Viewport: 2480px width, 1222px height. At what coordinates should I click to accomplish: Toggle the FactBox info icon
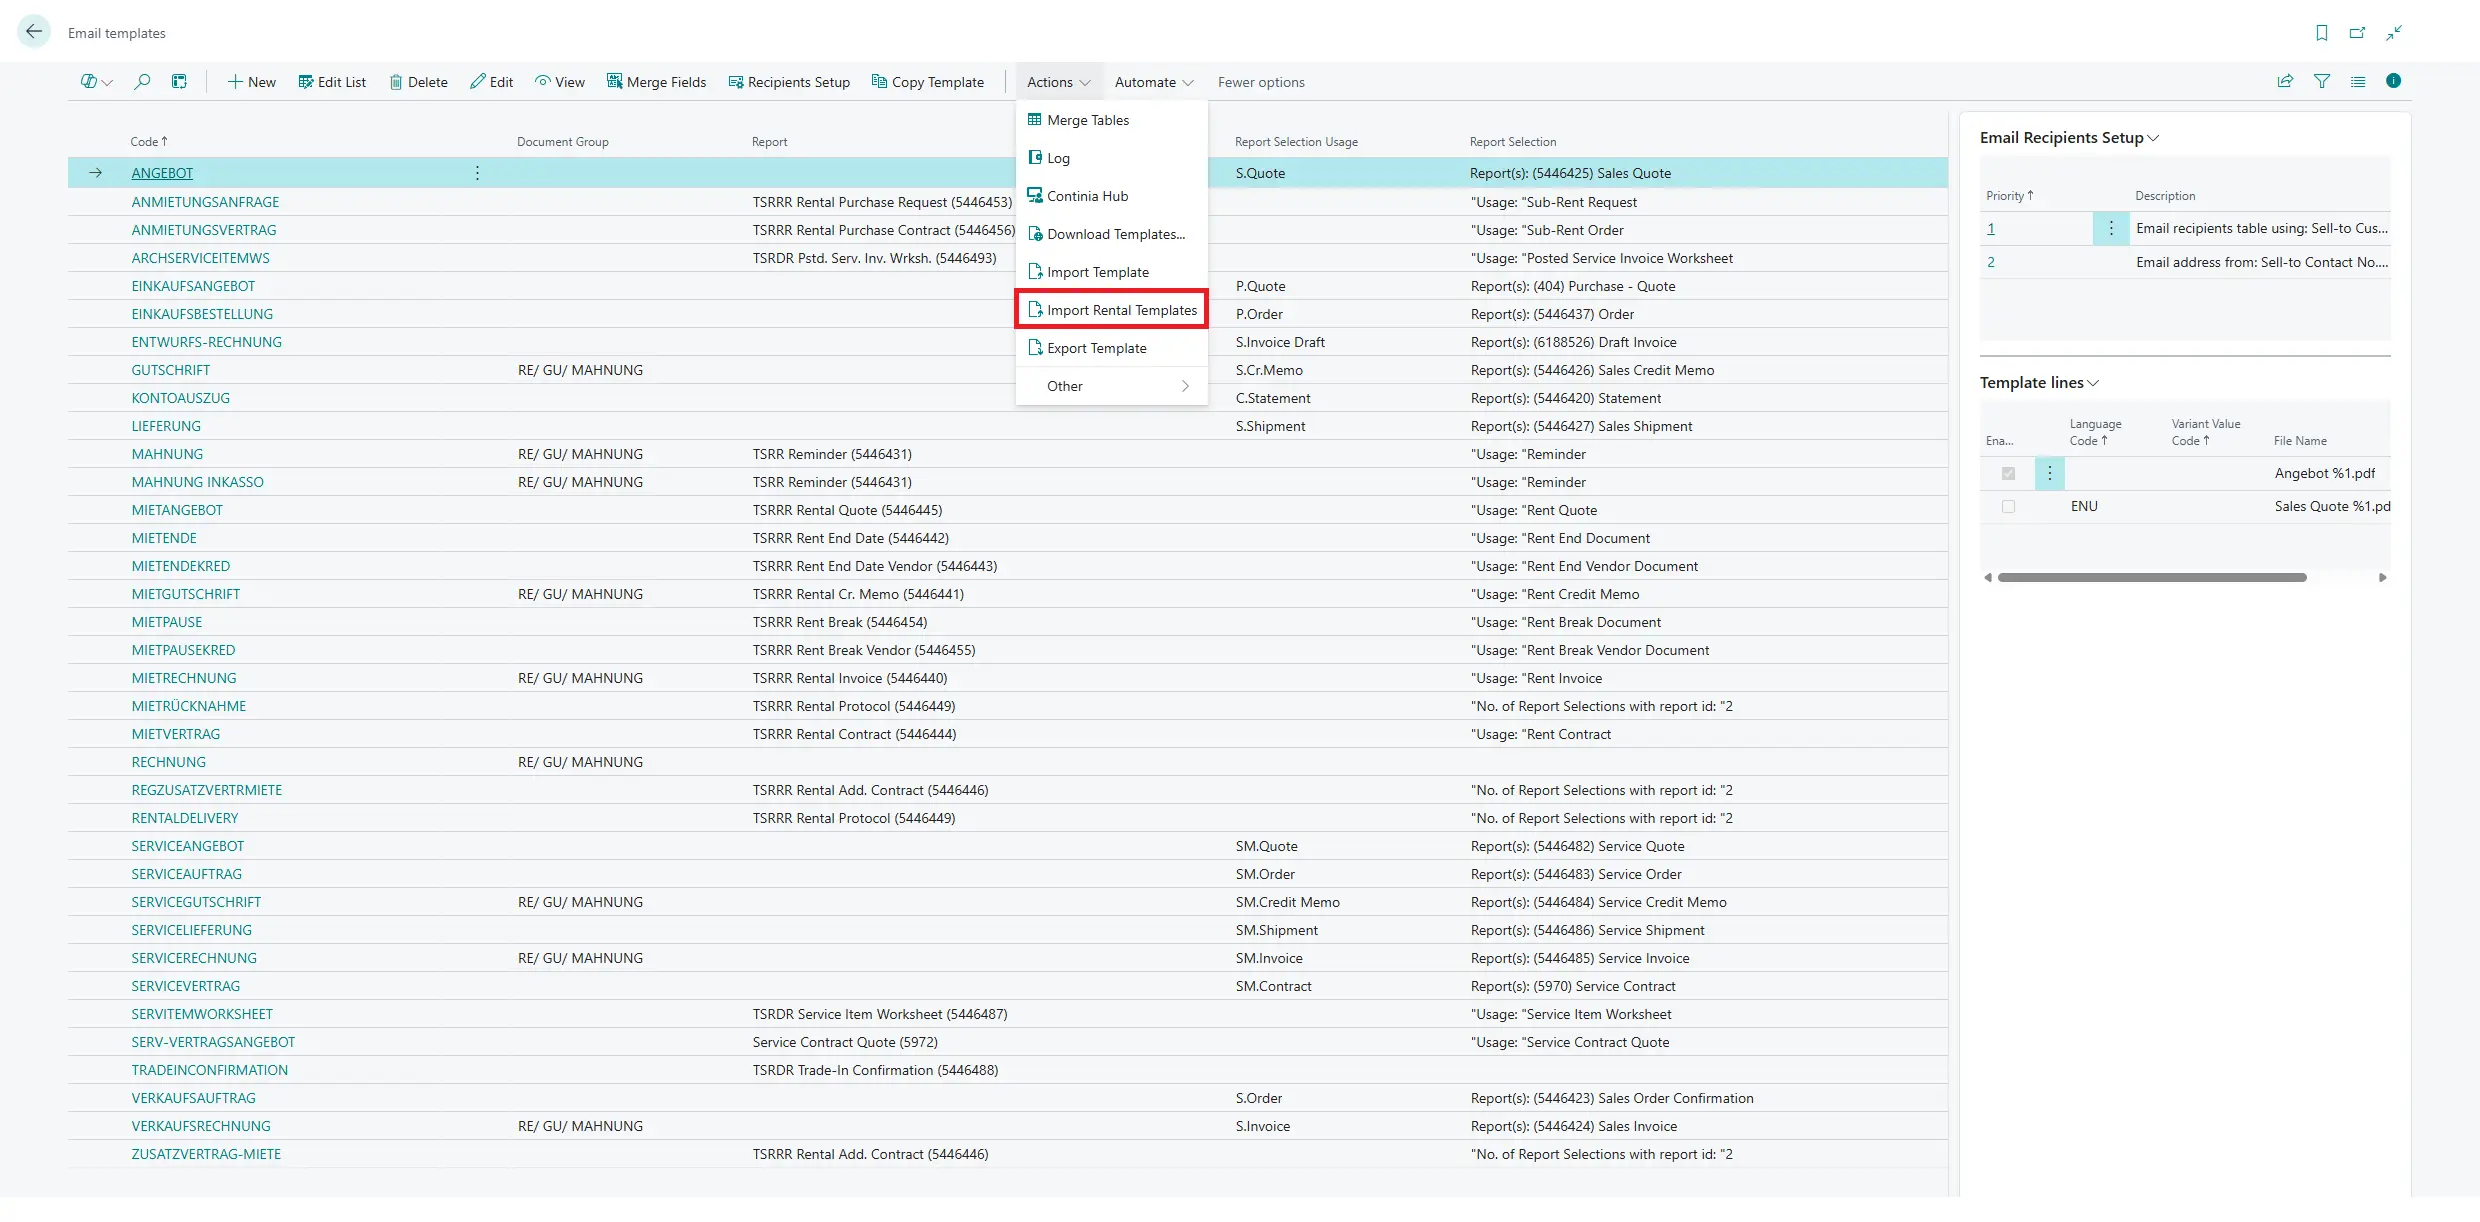pyautogui.click(x=2393, y=81)
